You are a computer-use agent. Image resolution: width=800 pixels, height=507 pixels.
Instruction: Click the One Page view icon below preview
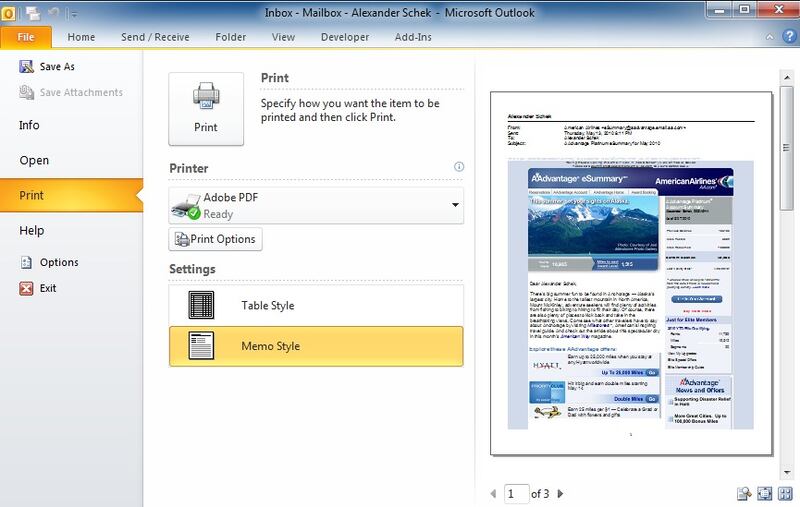coord(765,493)
